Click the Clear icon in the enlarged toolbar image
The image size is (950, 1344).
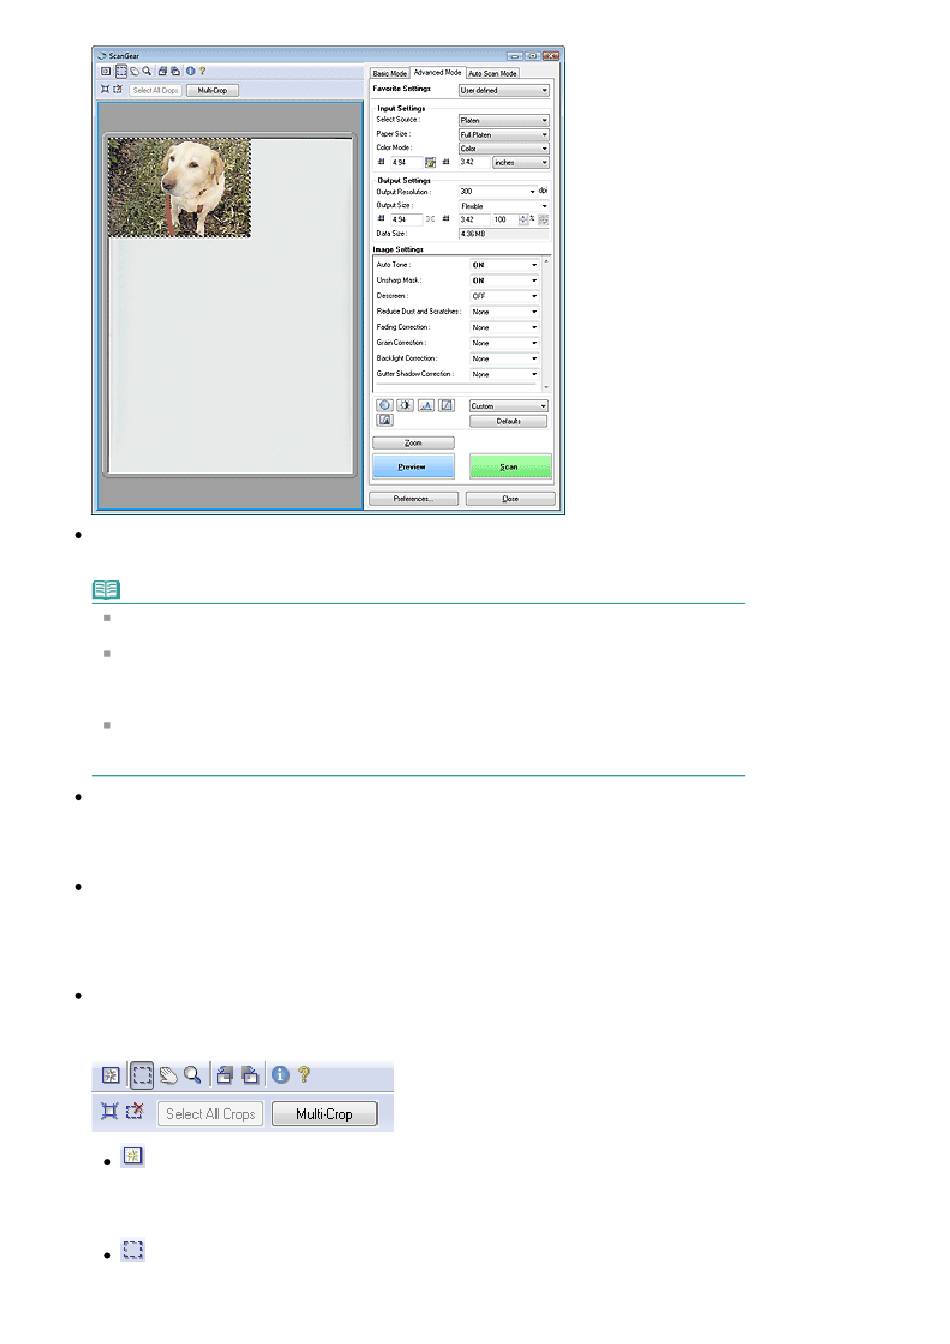pos(111,1076)
